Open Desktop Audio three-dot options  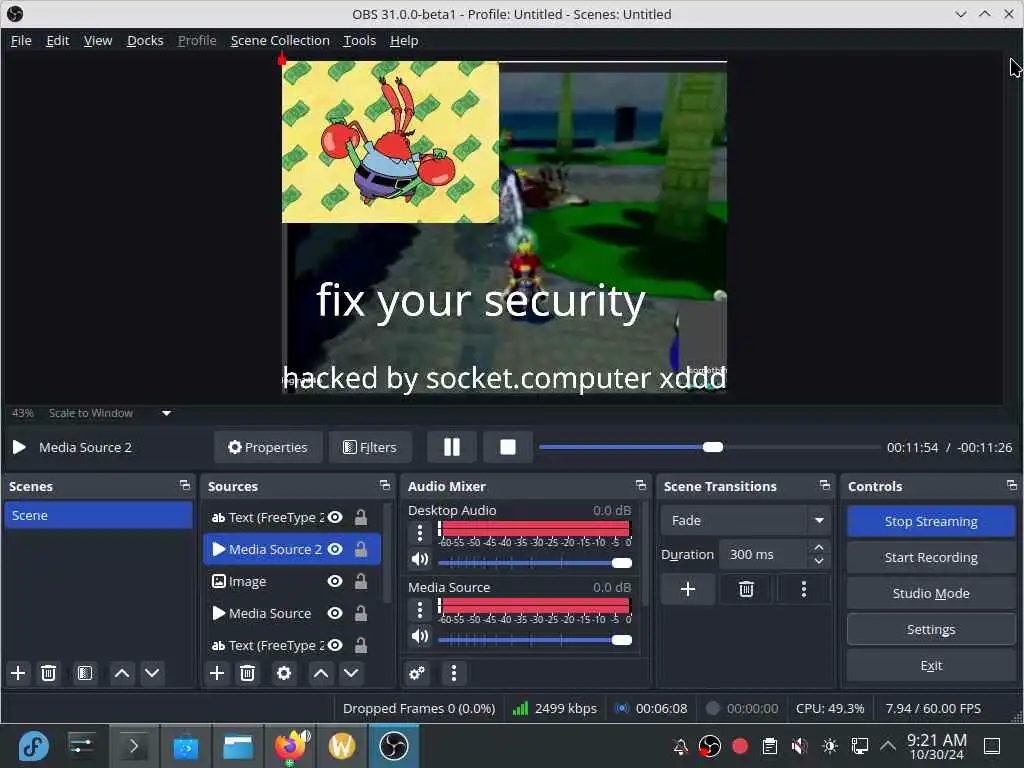point(420,533)
